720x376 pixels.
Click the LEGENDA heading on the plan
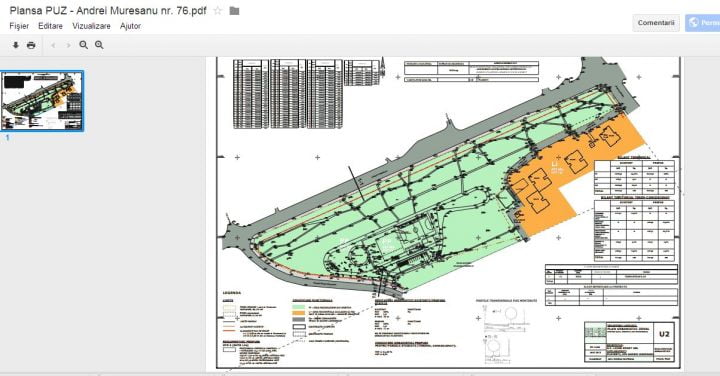pyautogui.click(x=232, y=293)
